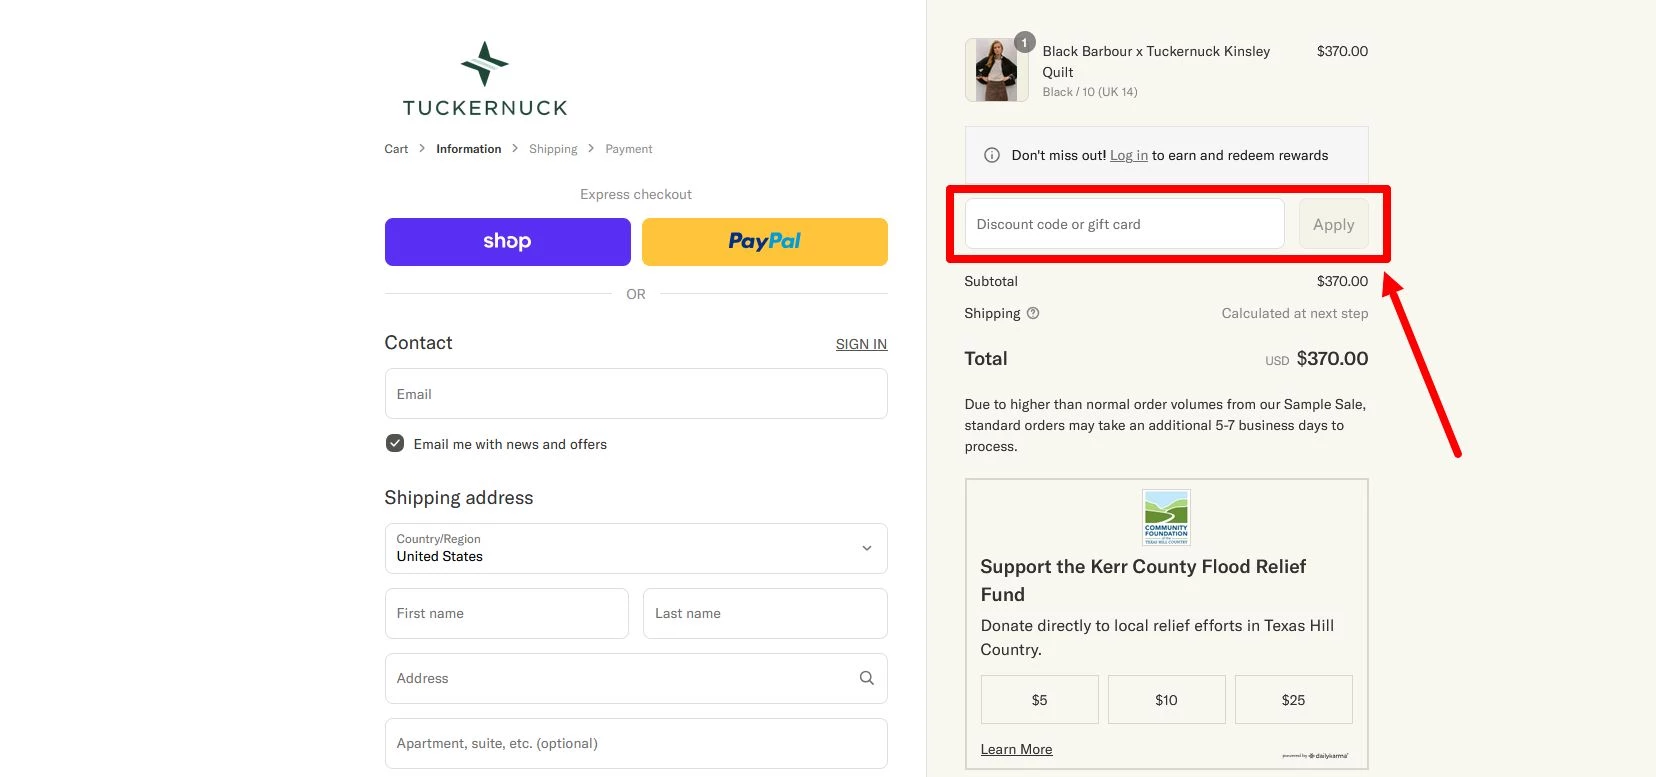Click 'Calculated at next step' text
The width and height of the screenshot is (1656, 777).
(1295, 313)
